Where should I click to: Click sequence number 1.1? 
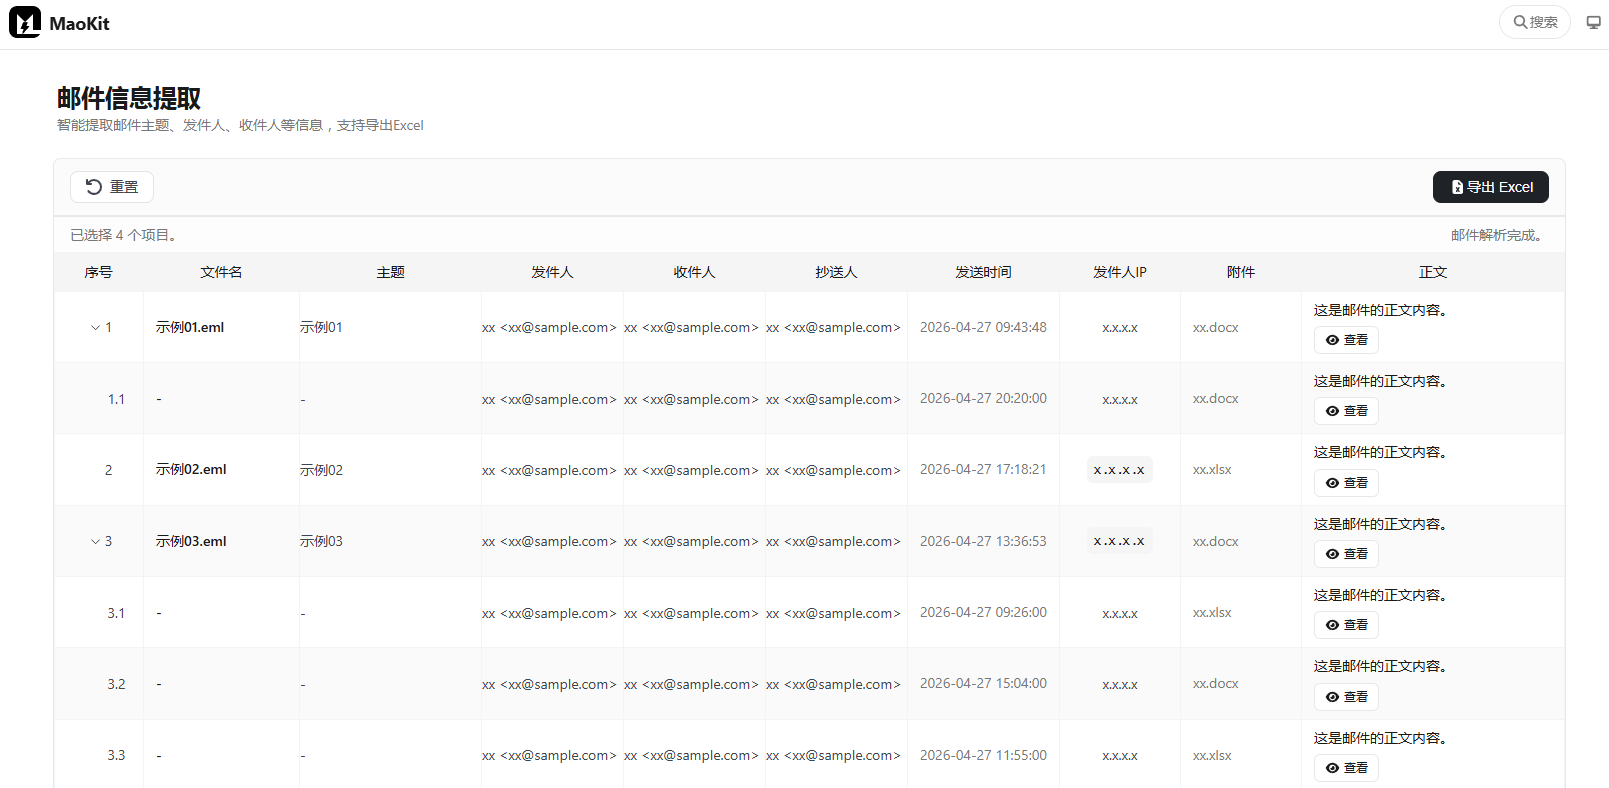tap(116, 399)
